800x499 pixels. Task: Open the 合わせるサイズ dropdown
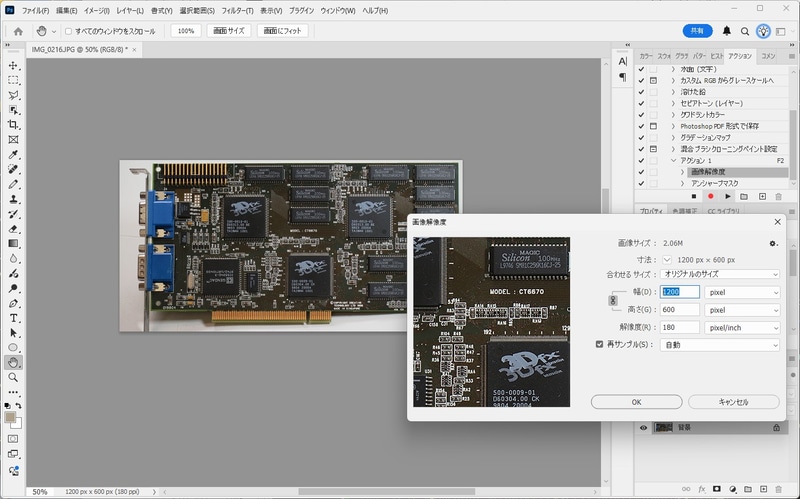(719, 274)
